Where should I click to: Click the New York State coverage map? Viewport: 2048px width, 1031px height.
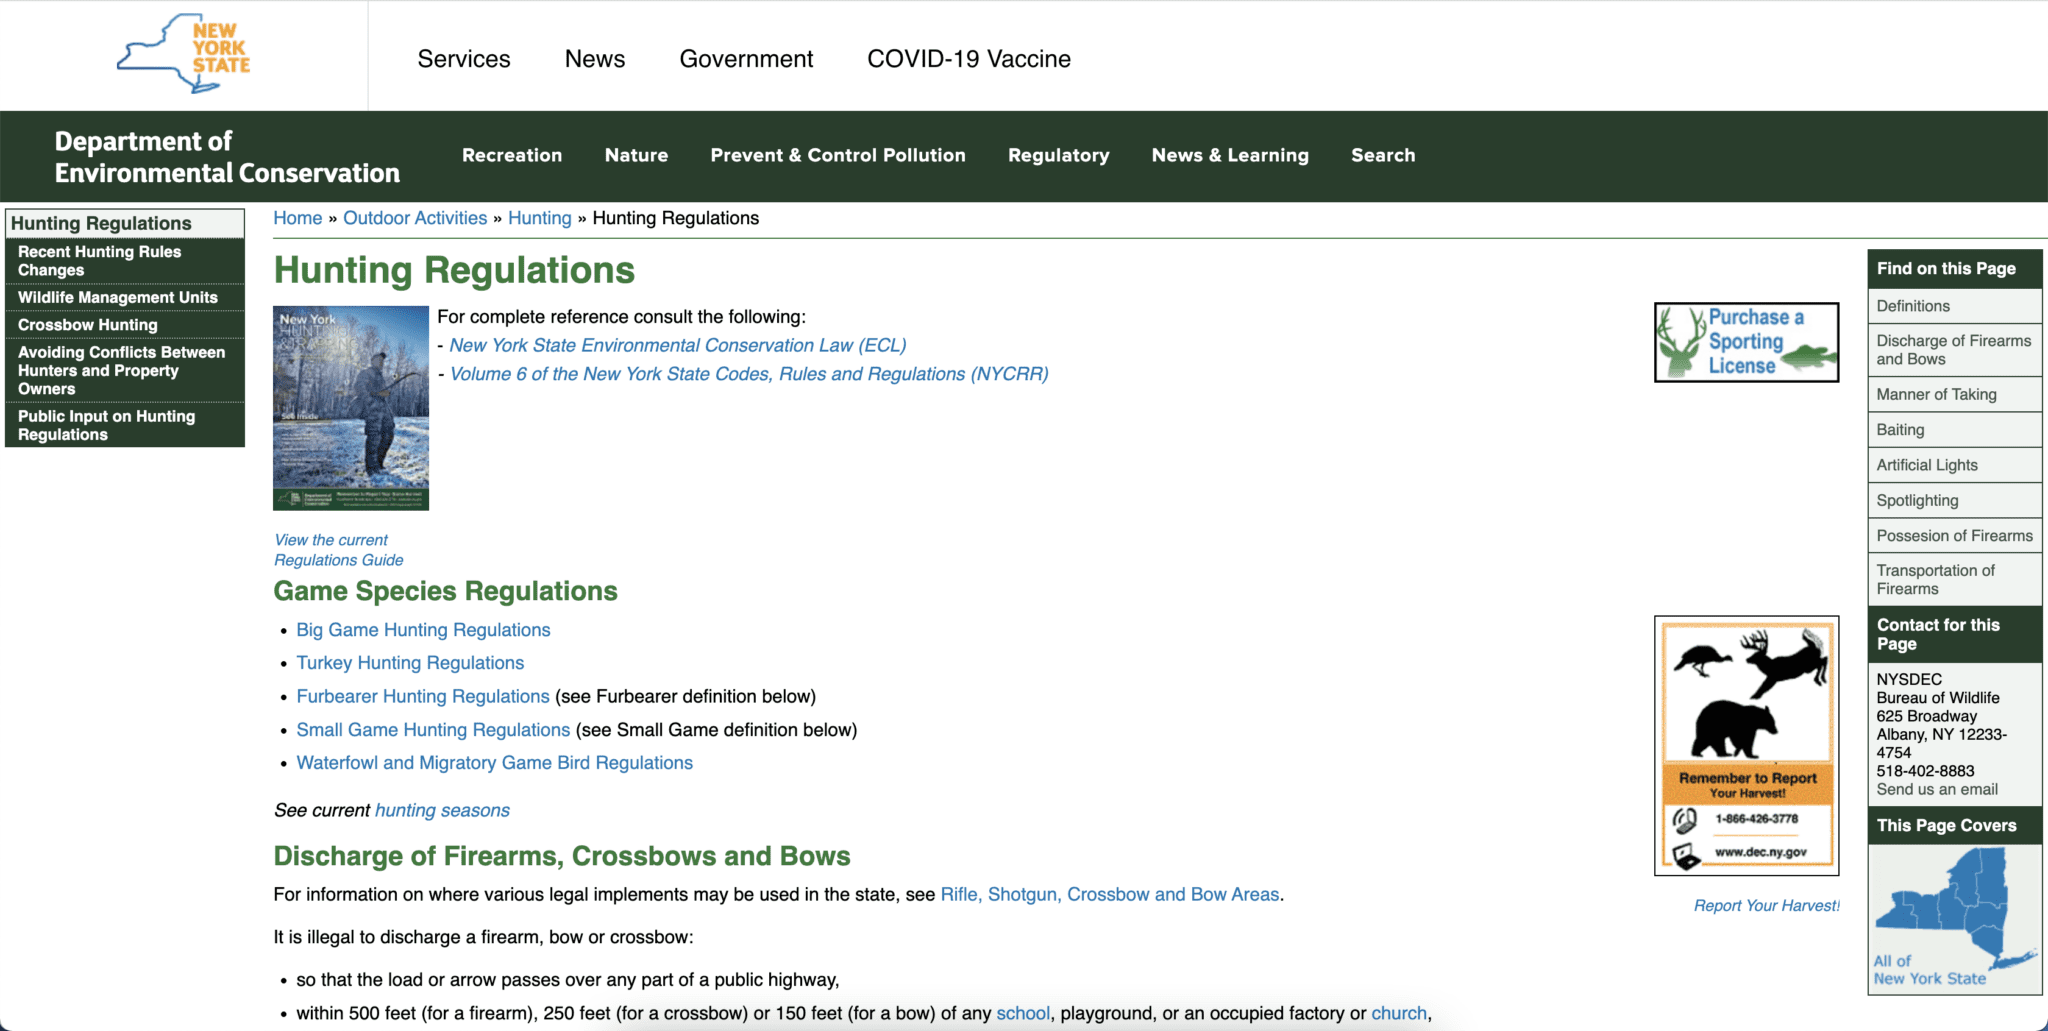(x=1954, y=919)
